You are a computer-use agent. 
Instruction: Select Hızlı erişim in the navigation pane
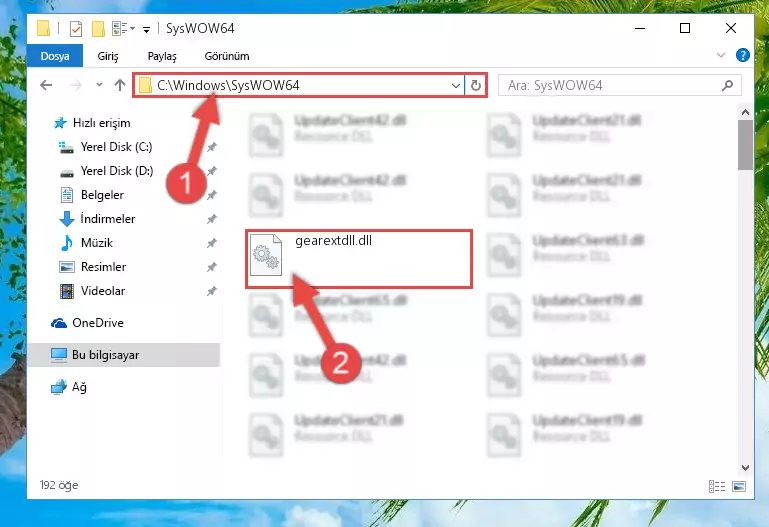coord(102,123)
